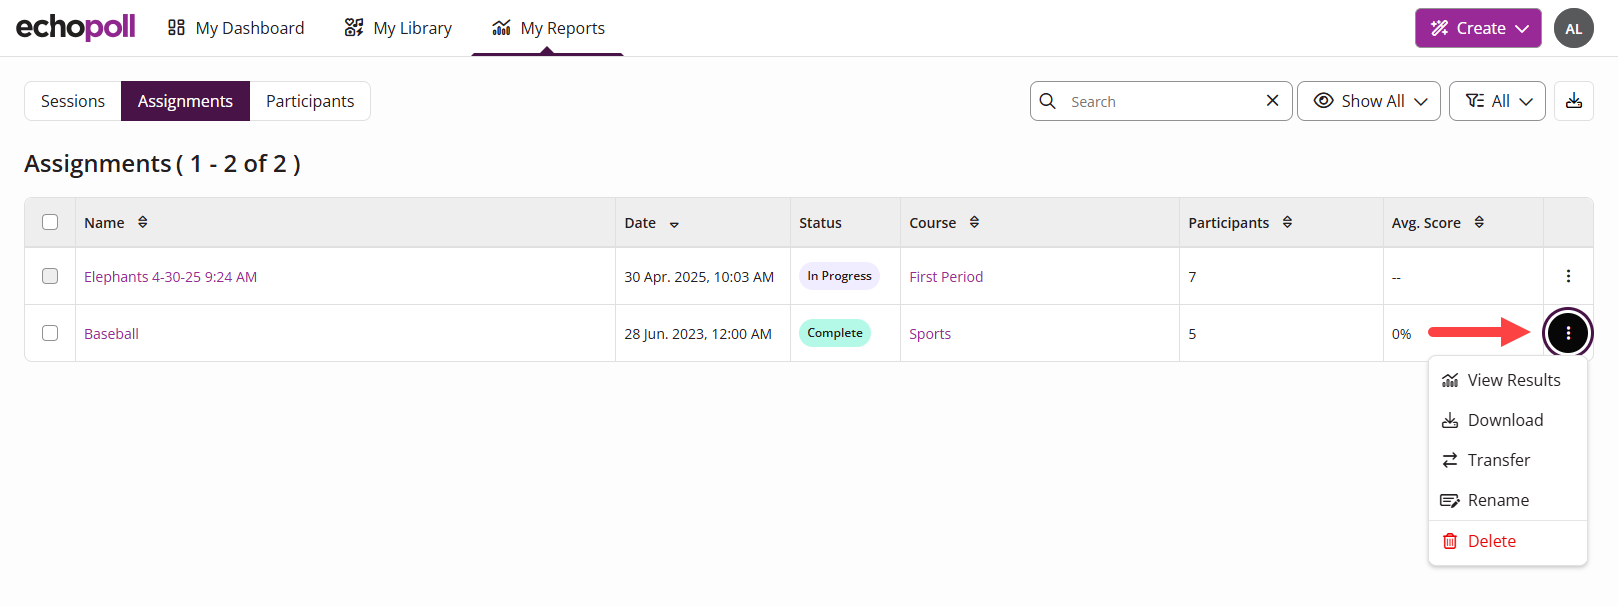Click the download export icon button
The width and height of the screenshot is (1618, 606).
tap(1574, 101)
